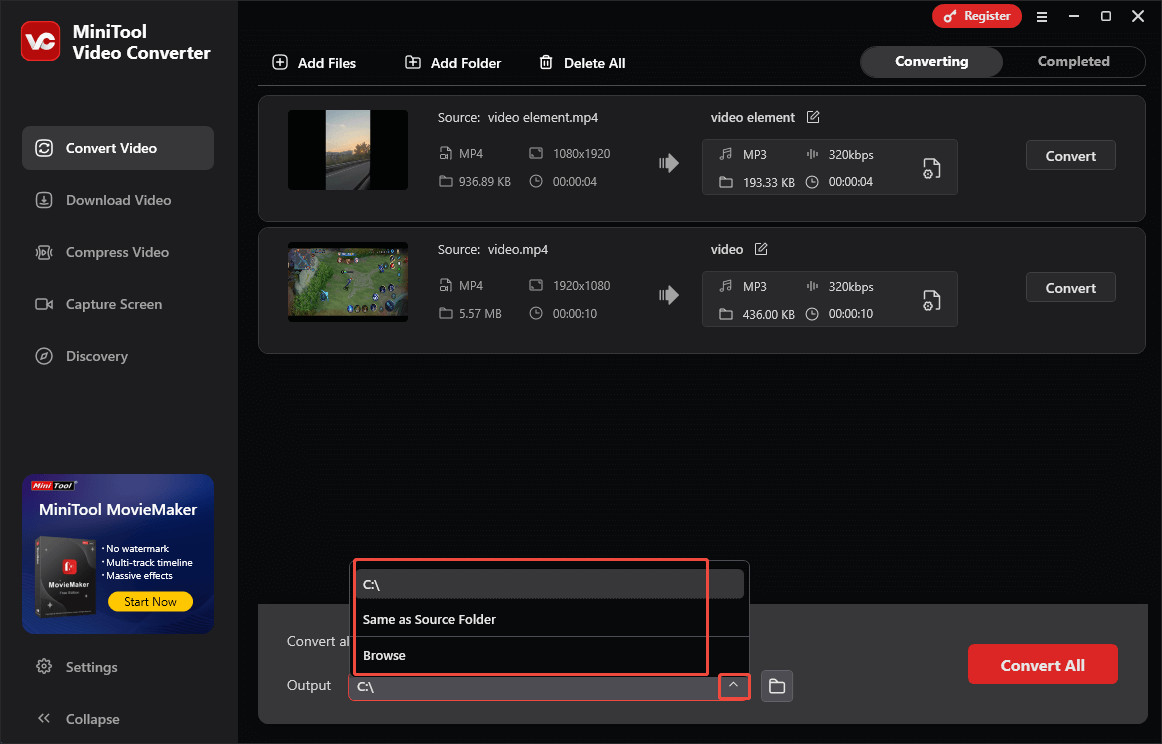
Task: Click the Delete All trash icon
Action: pos(546,63)
